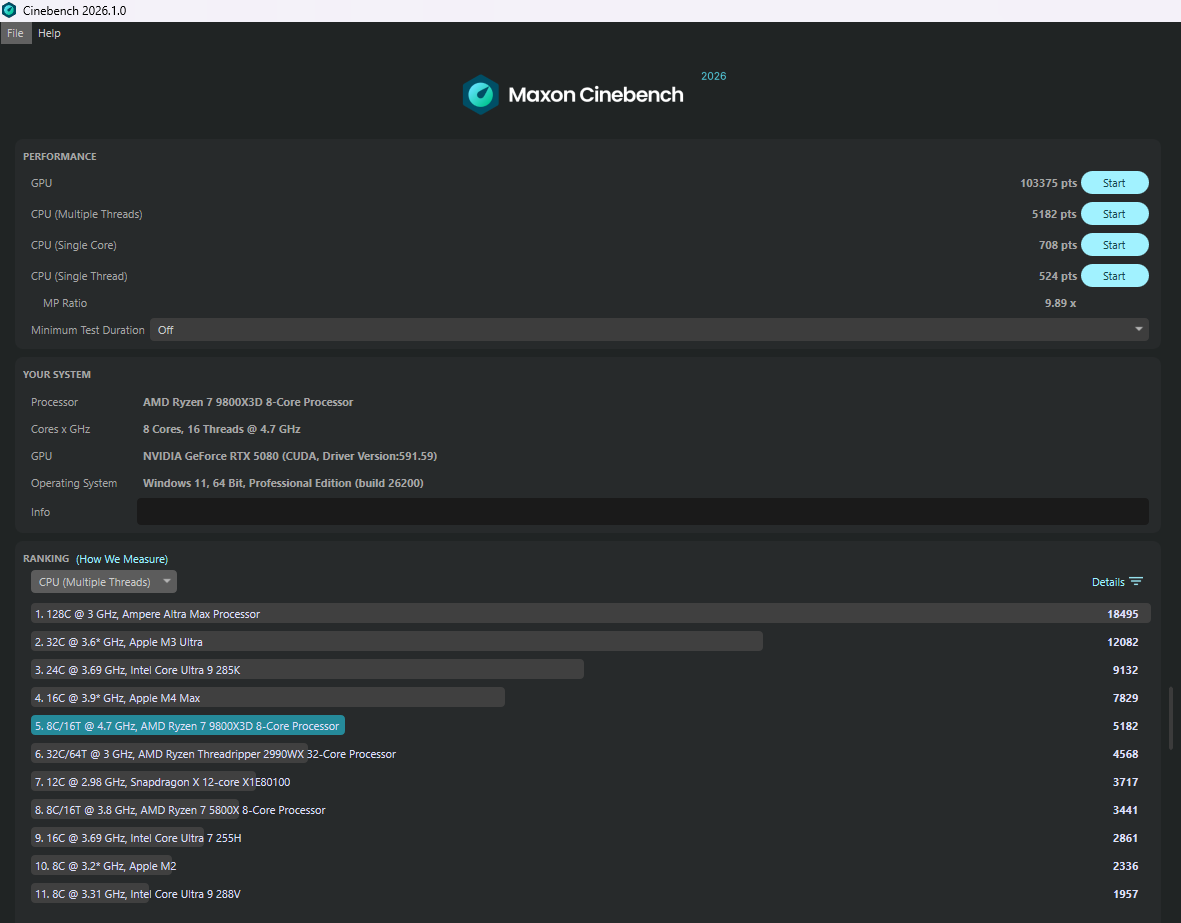
Task: Click the processor name AMD Ryzen 7 9800X3D
Action: click(x=248, y=402)
